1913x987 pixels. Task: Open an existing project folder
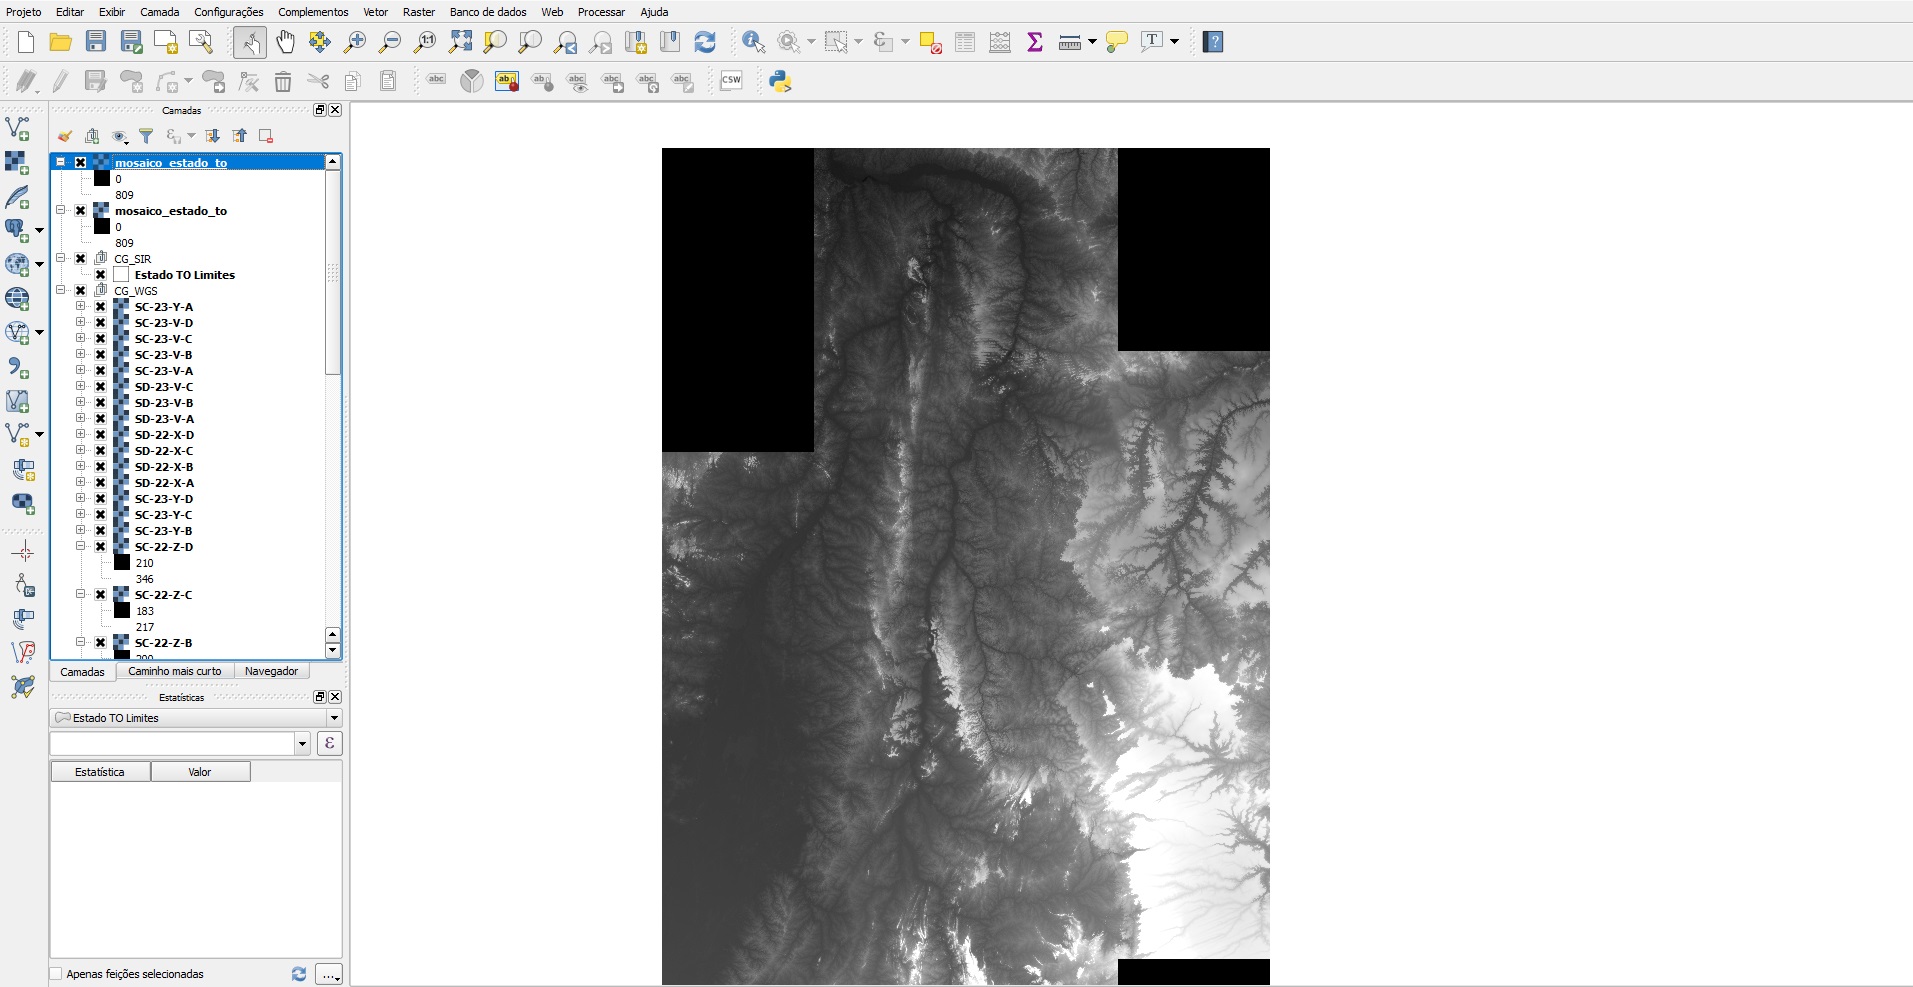pyautogui.click(x=60, y=42)
